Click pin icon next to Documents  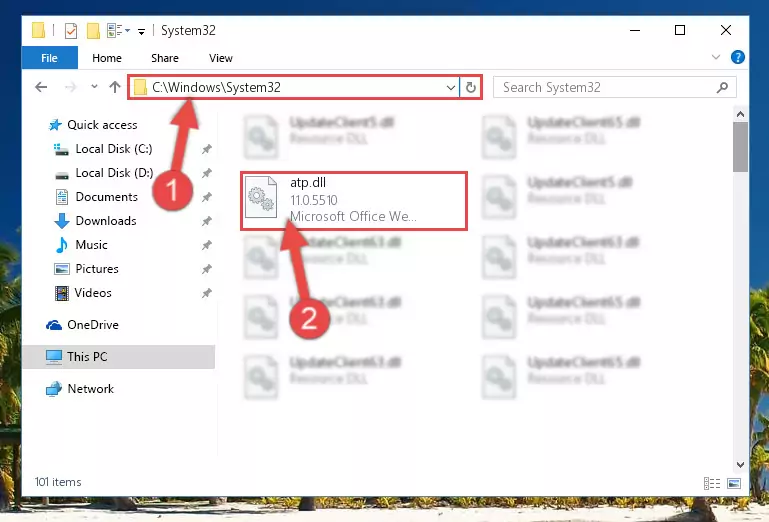click(x=206, y=197)
